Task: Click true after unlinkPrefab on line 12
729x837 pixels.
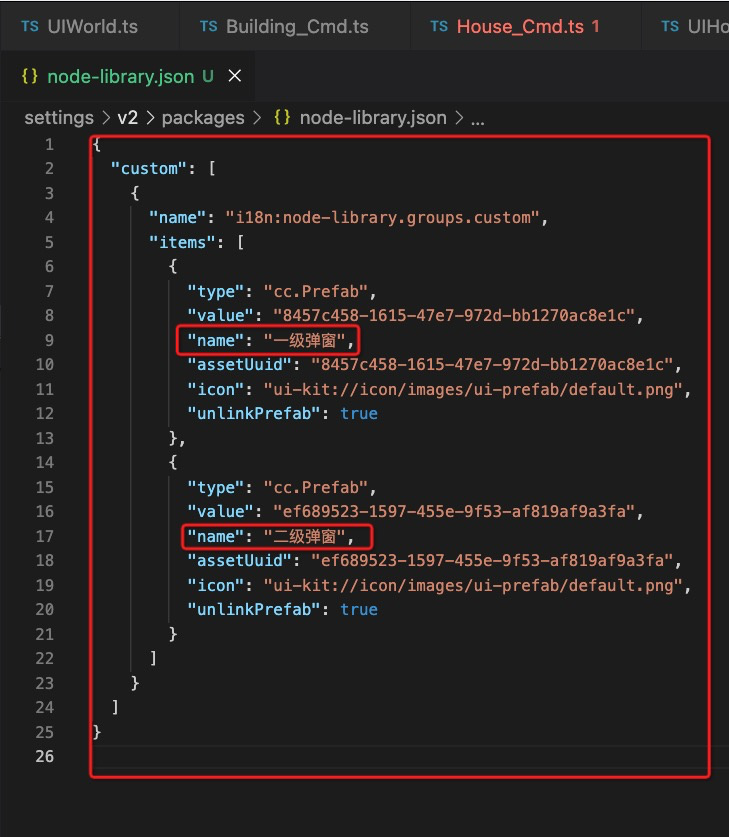Action: point(359,414)
